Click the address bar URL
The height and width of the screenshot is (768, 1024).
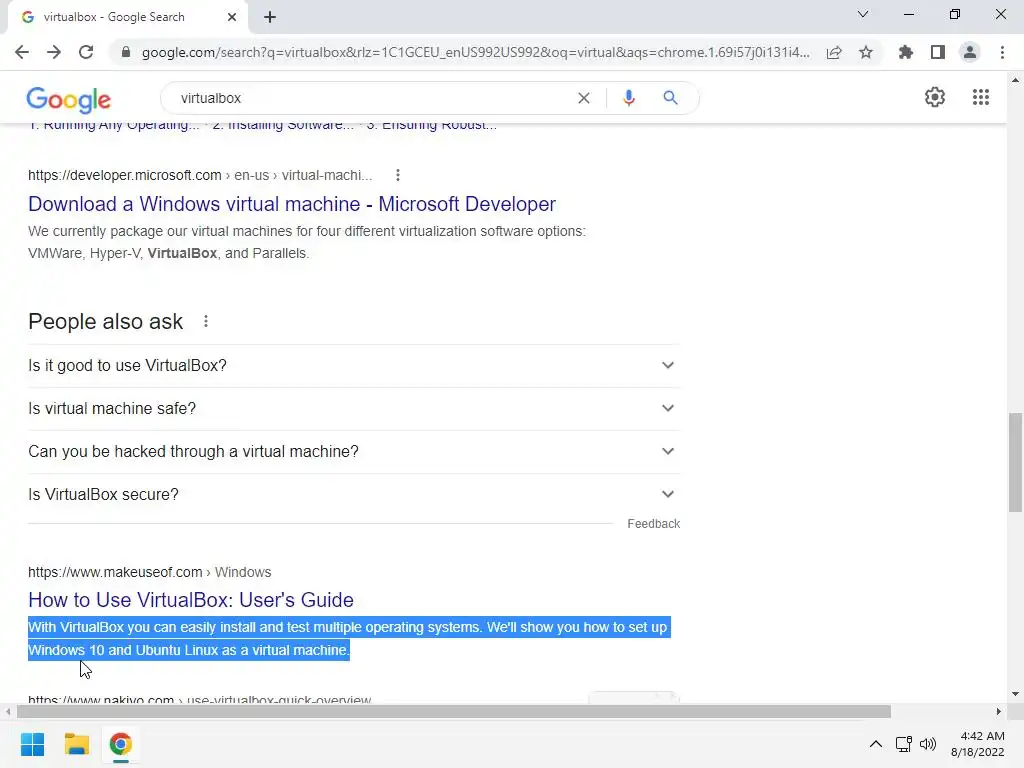coord(475,52)
